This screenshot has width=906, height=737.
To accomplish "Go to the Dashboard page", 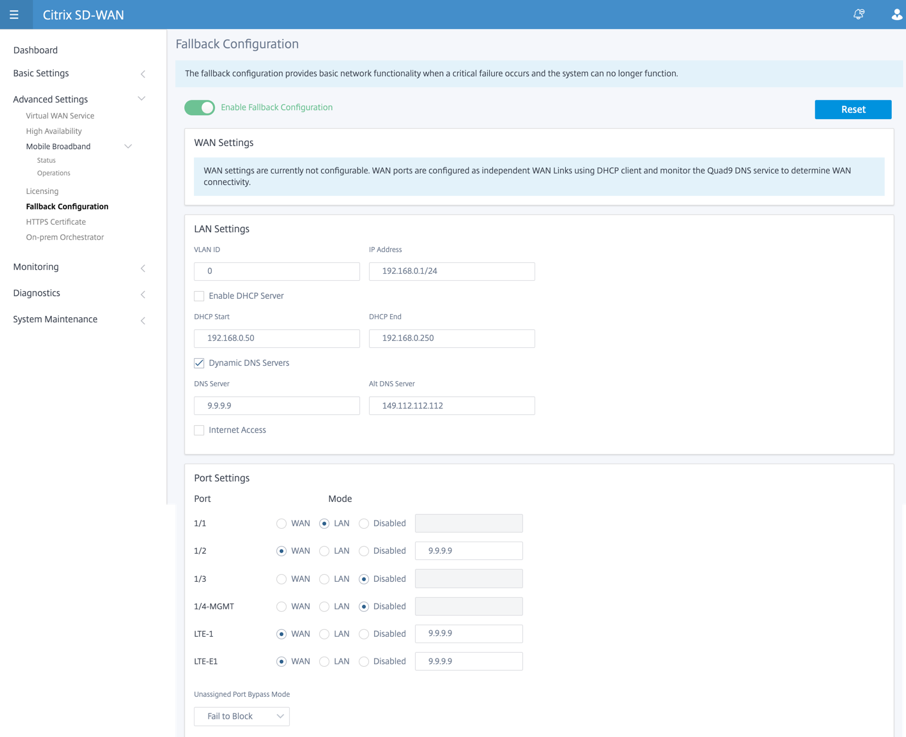I will [35, 50].
